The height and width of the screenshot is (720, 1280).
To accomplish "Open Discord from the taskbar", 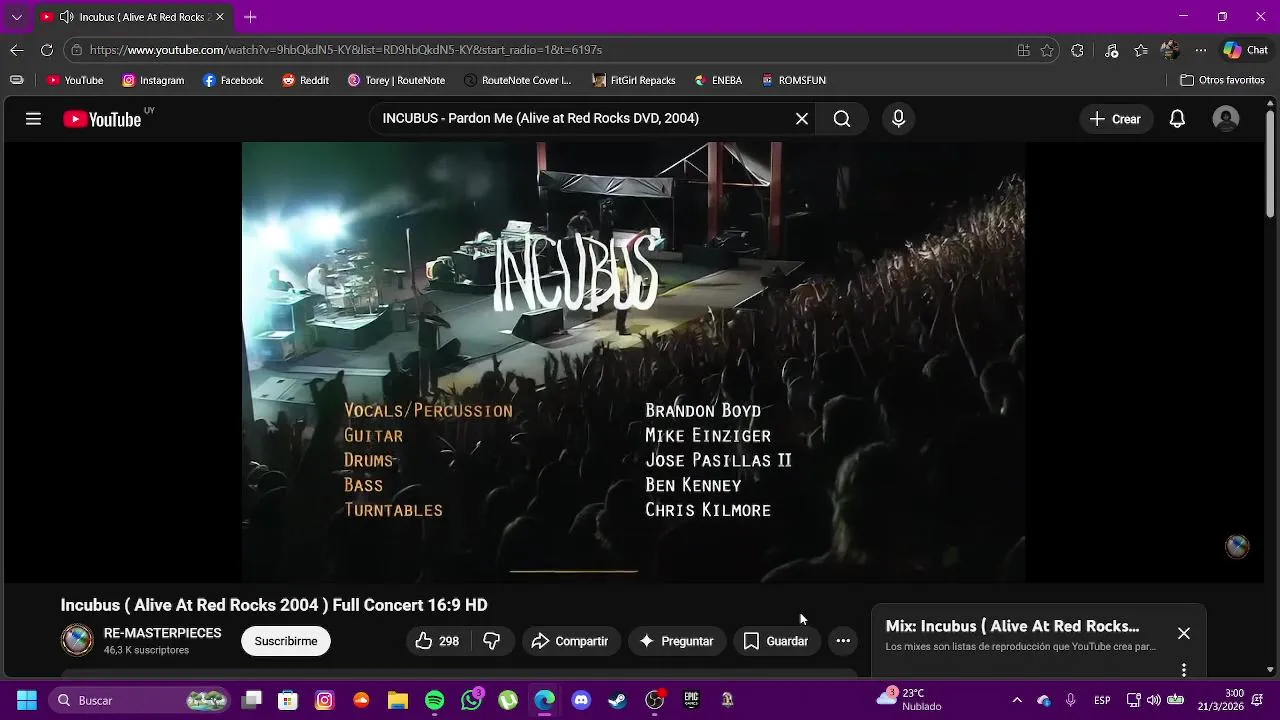I will [x=581, y=700].
